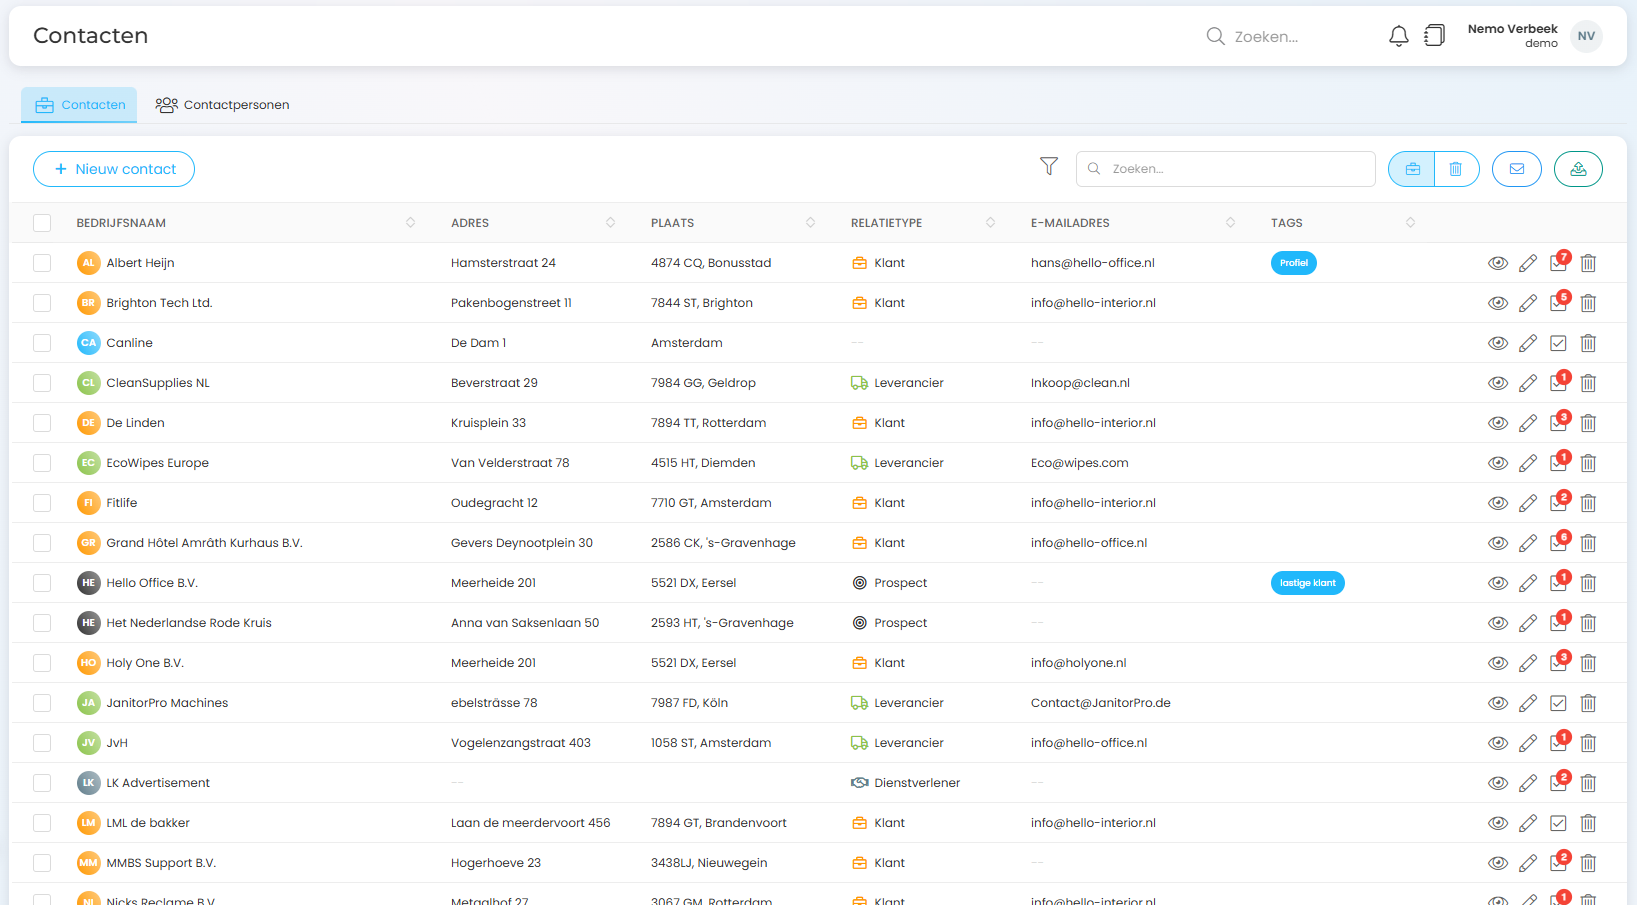Select all contacts with header checkbox
Viewport: 1637px width, 905px height.
pyautogui.click(x=42, y=223)
